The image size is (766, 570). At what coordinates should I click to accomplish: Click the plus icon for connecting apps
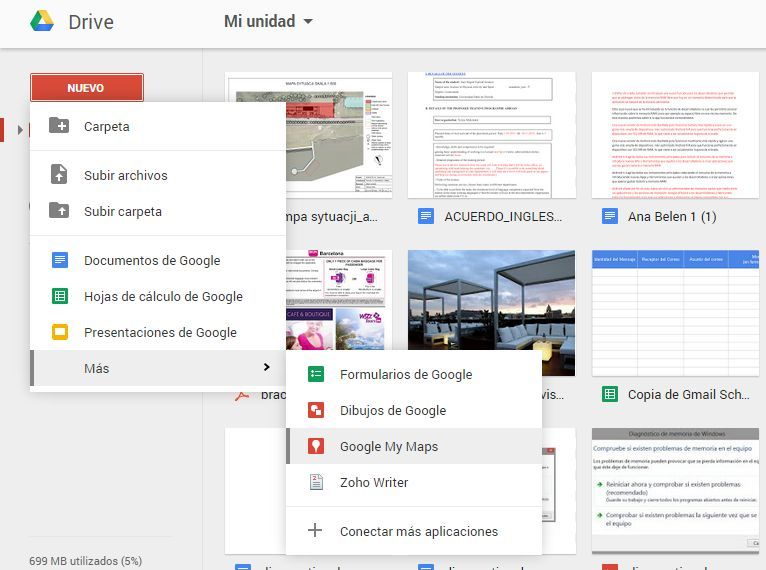(x=315, y=530)
